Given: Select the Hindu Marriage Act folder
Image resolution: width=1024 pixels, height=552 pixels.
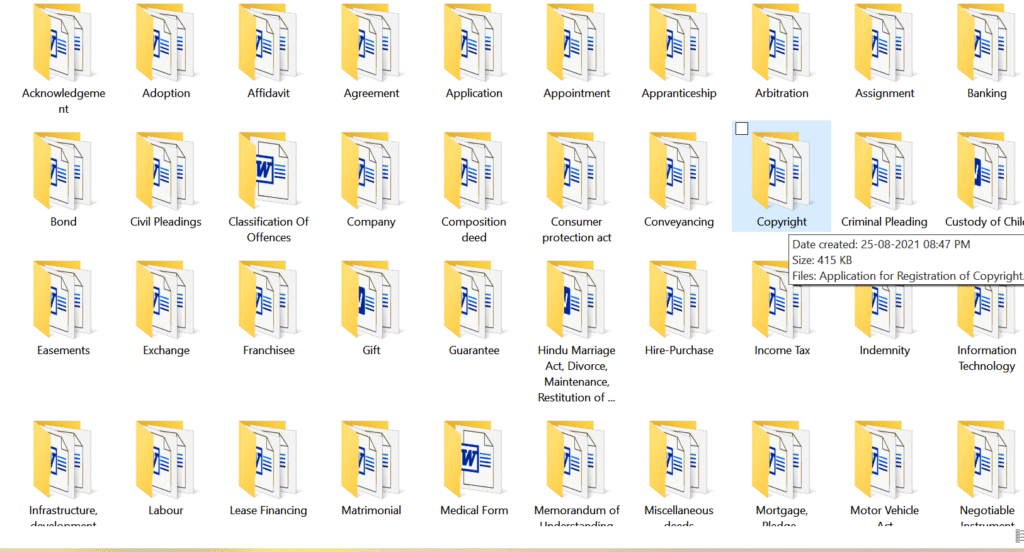Looking at the screenshot, I should pos(576,300).
